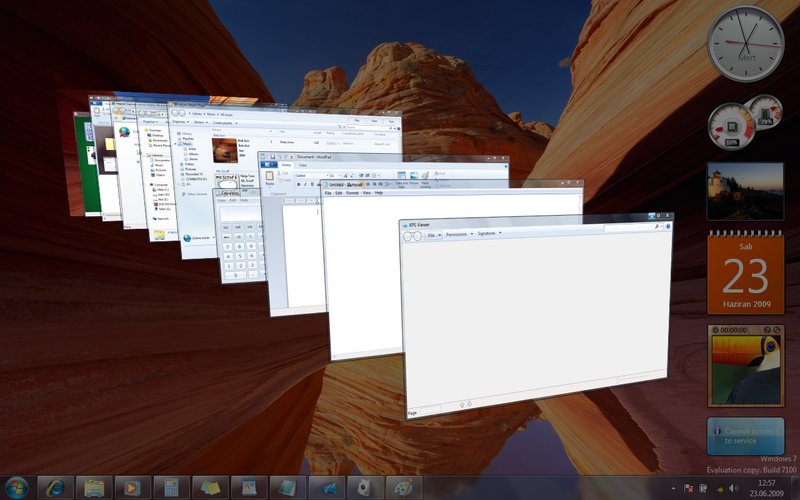Click the back button in XPS Viewer
Image resolution: width=800 pixels, height=500 pixels.
coord(408,237)
